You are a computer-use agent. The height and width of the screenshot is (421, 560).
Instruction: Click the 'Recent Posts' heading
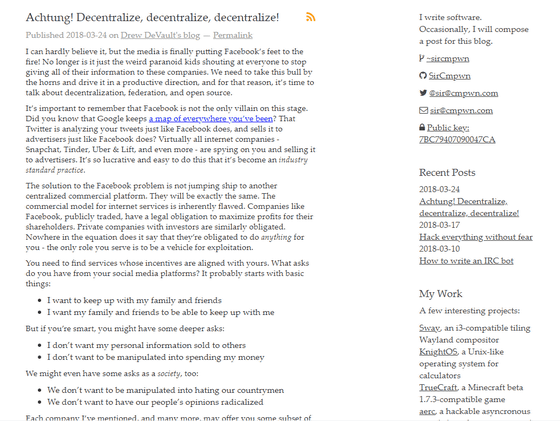tap(447, 172)
